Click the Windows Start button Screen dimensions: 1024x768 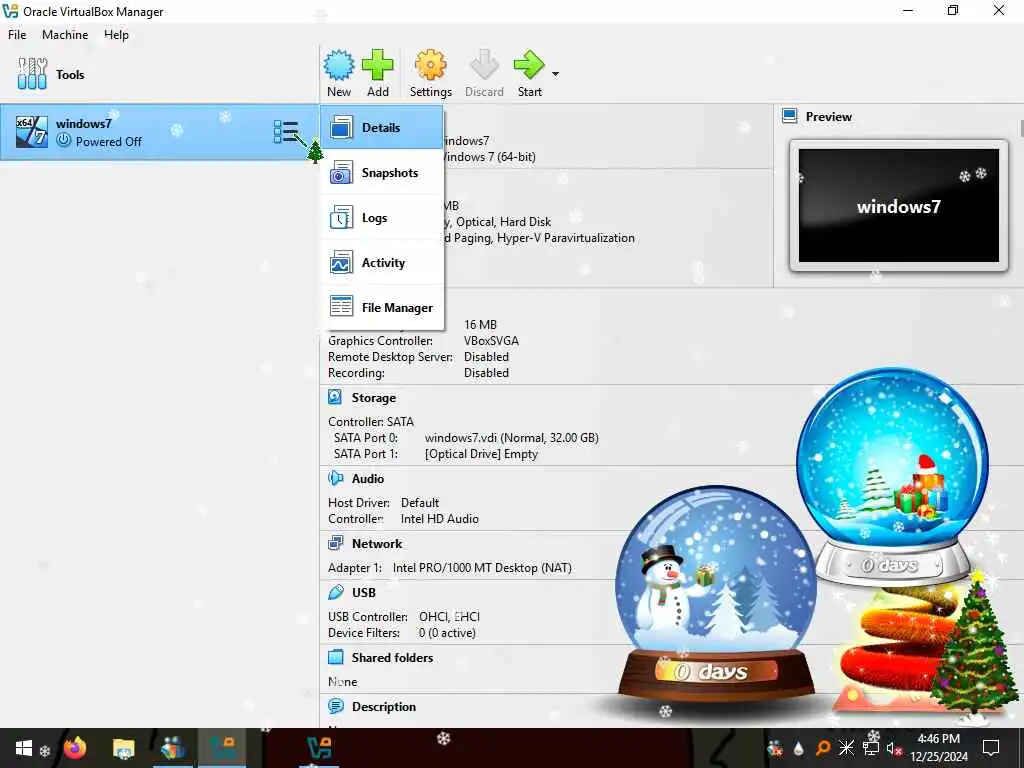click(24, 748)
